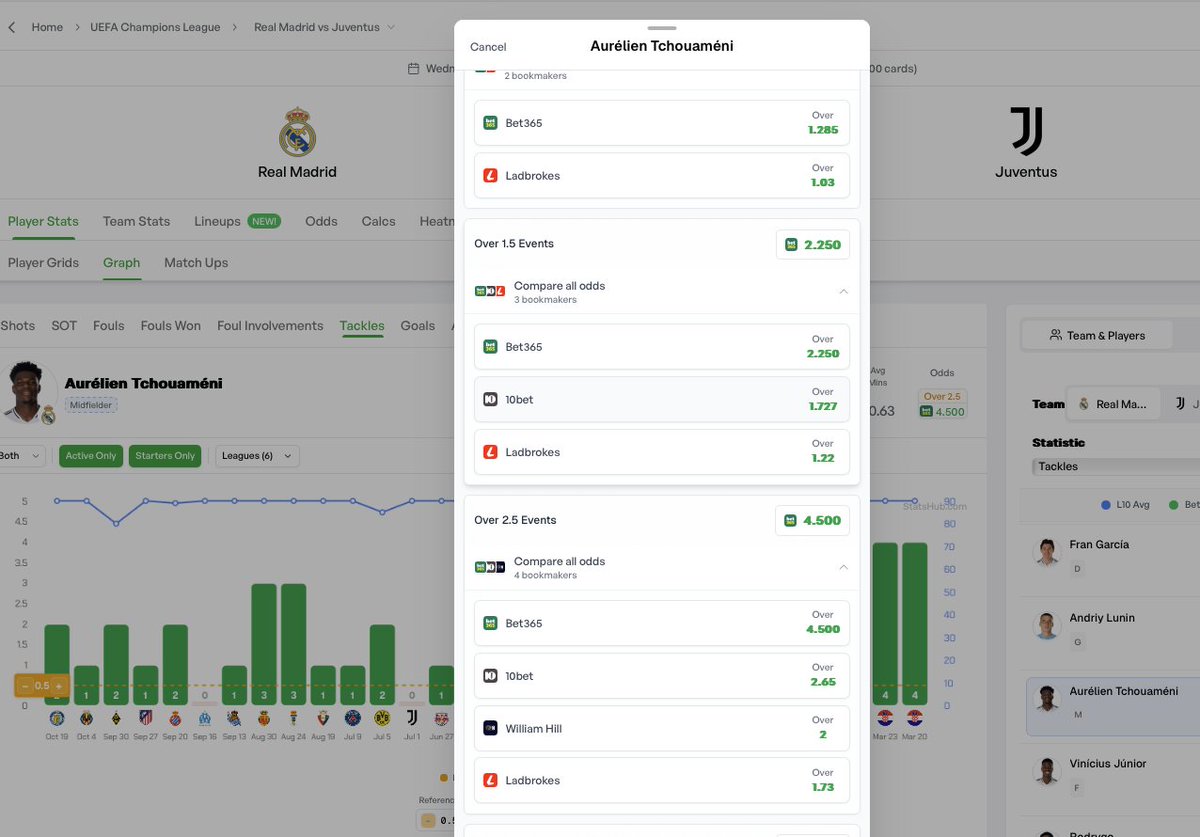This screenshot has width=1200, height=837.
Task: Select 10bet Over 2.65 odds row
Action: [x=662, y=676]
